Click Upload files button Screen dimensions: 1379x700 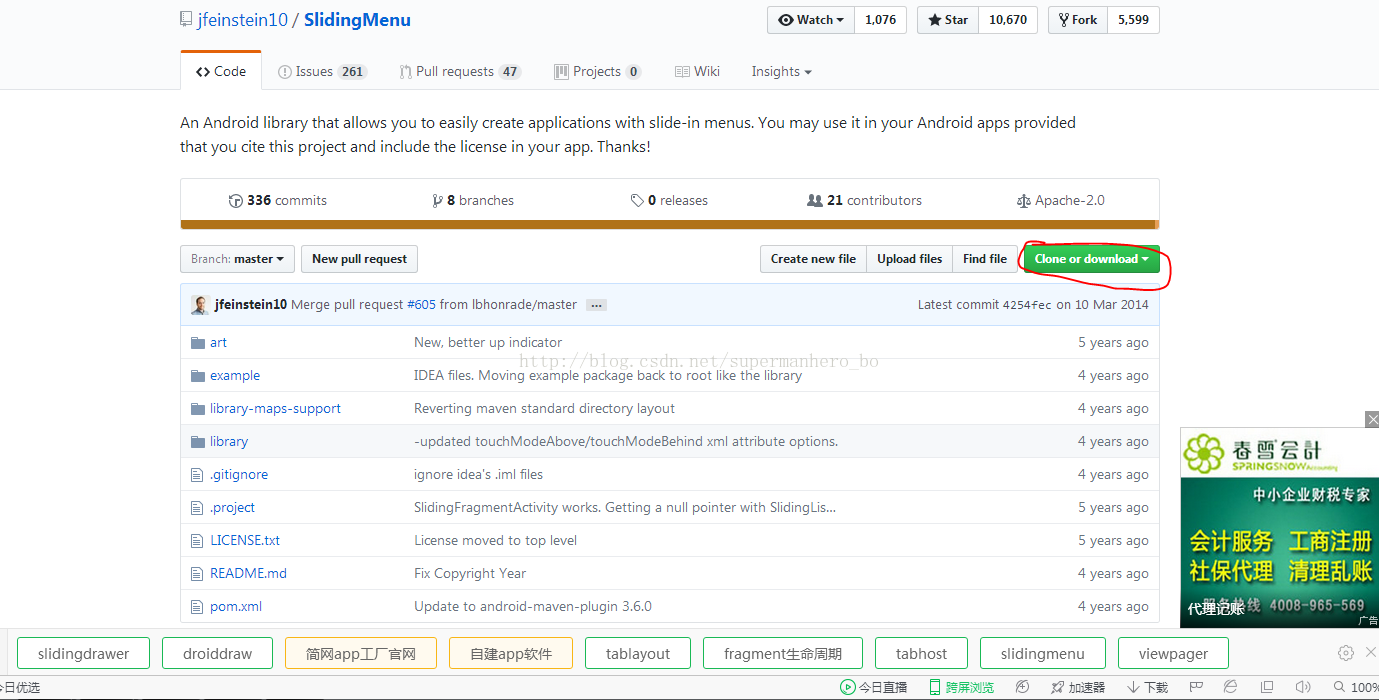(x=910, y=259)
